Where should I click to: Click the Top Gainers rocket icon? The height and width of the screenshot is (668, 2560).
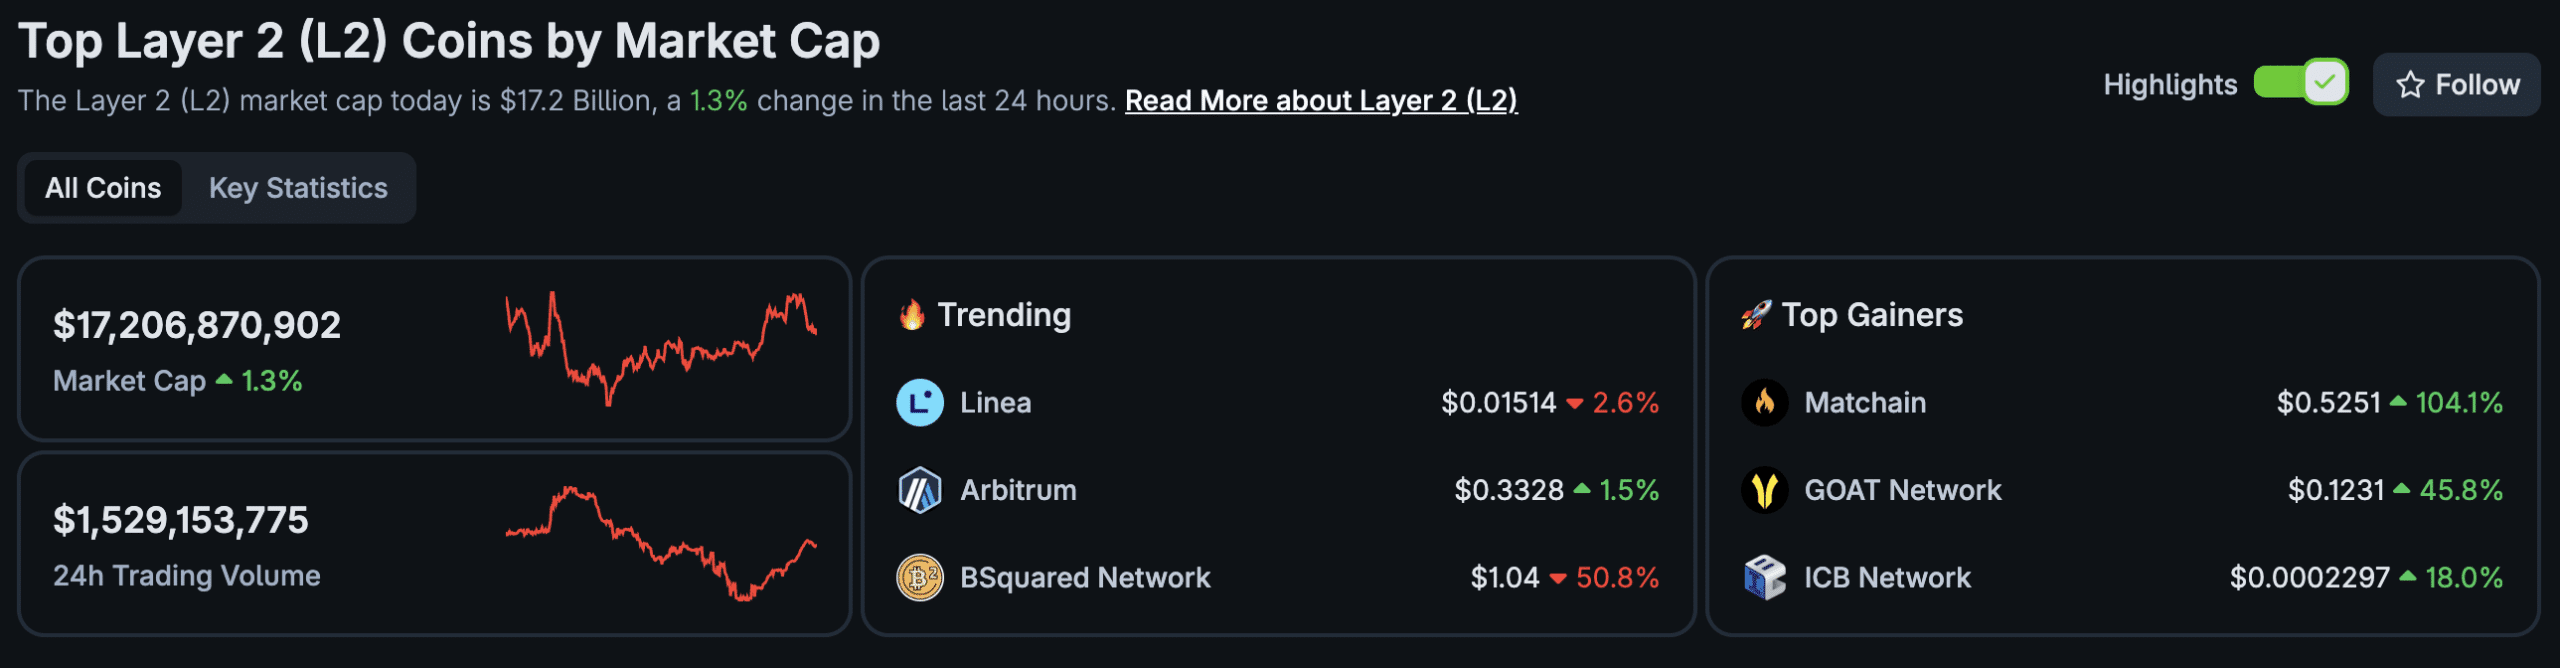tap(1755, 315)
